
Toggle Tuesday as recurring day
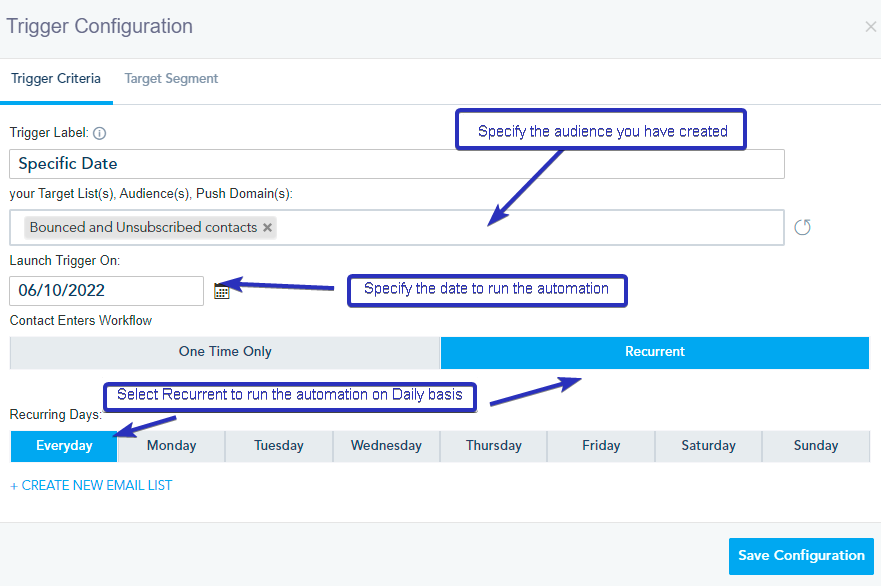tap(279, 446)
